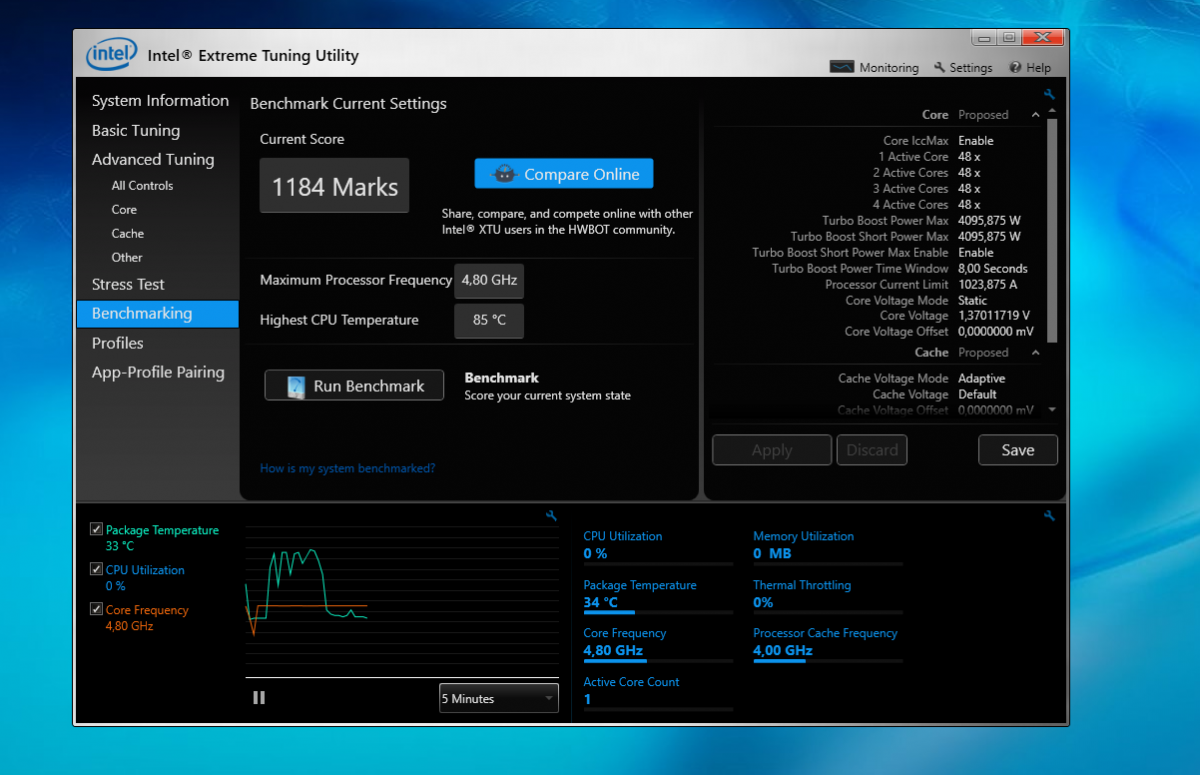Click the icon on the Run Benchmark button
1200x775 pixels.
coord(296,386)
